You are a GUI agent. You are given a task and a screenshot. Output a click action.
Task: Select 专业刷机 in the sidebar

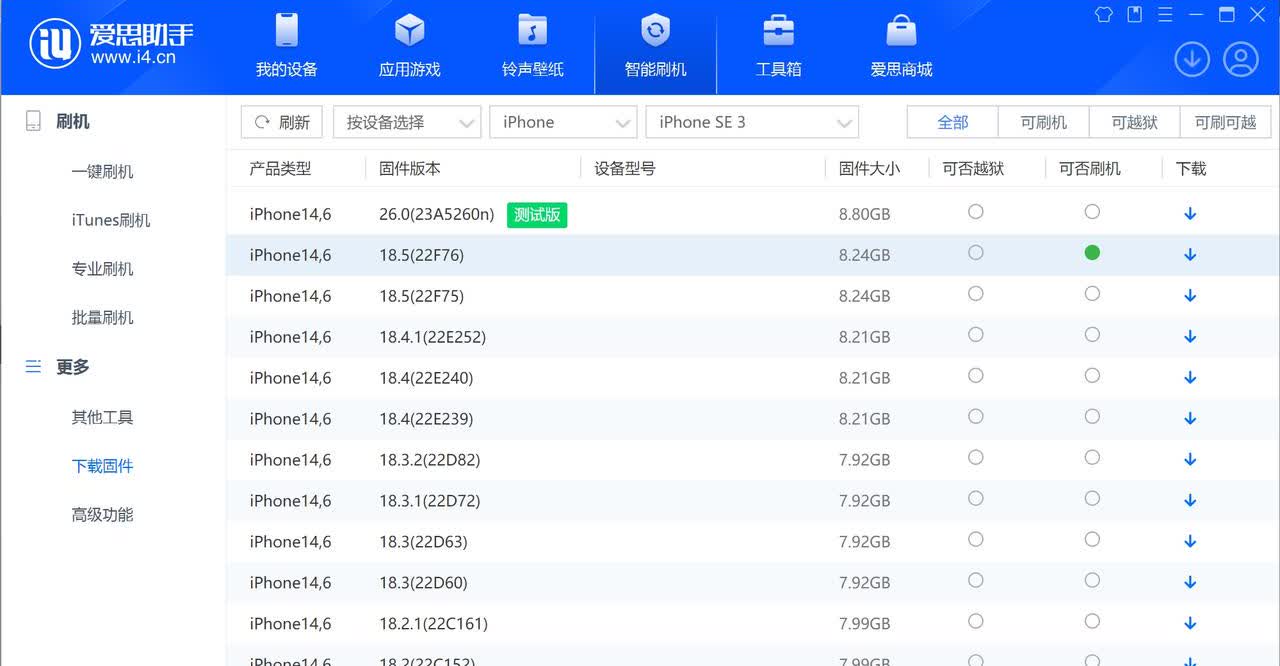click(102, 270)
